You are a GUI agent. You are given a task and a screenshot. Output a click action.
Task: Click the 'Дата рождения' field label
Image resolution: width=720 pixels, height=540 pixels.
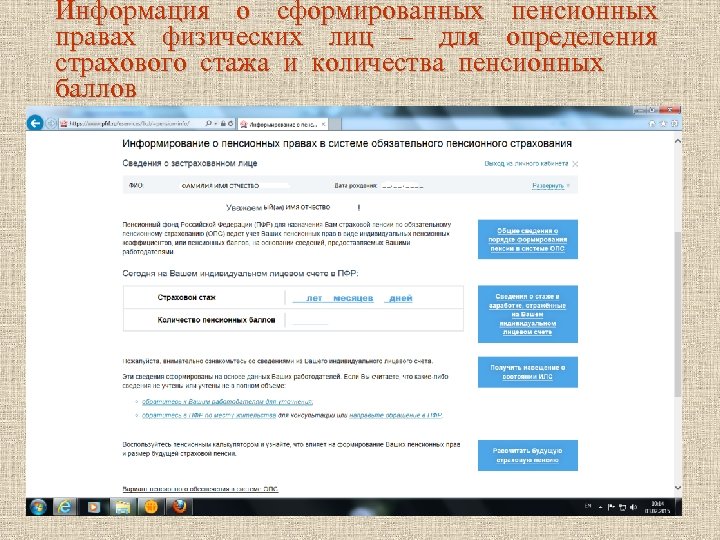click(355, 186)
